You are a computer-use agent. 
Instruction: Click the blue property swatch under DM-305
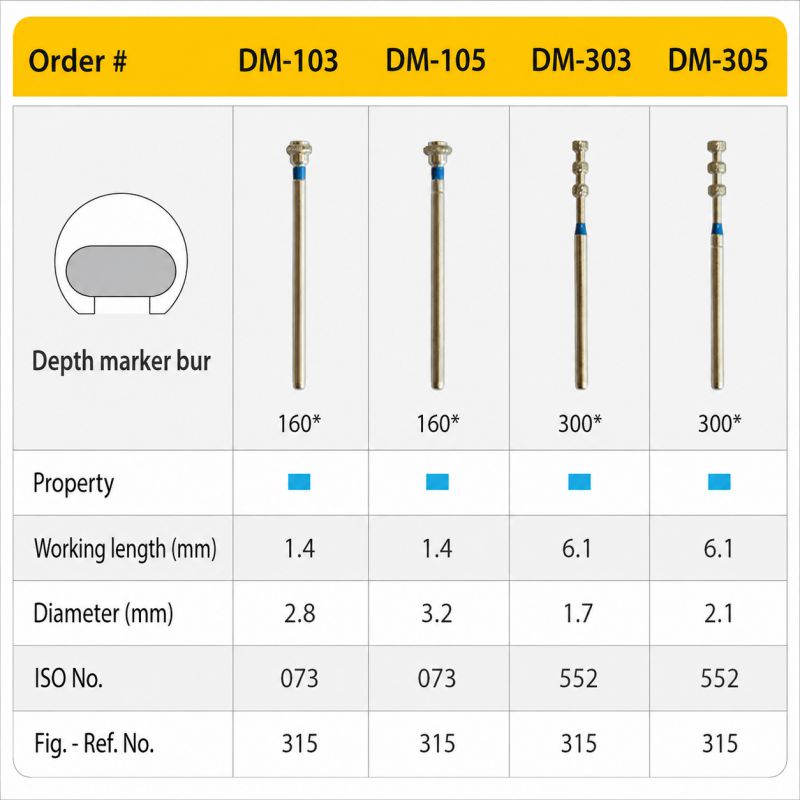(x=719, y=482)
